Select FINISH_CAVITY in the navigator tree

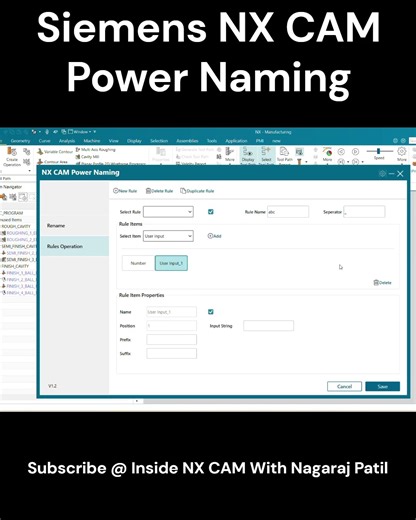tap(15, 266)
